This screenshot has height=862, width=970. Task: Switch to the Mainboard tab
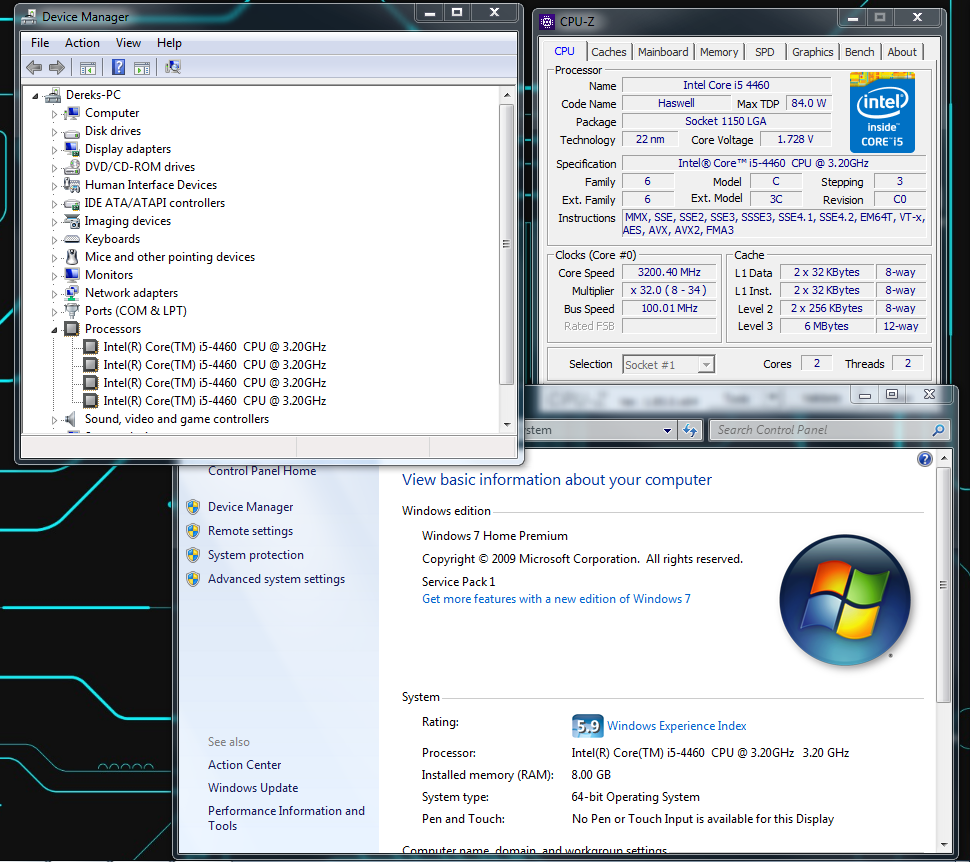[x=663, y=52]
